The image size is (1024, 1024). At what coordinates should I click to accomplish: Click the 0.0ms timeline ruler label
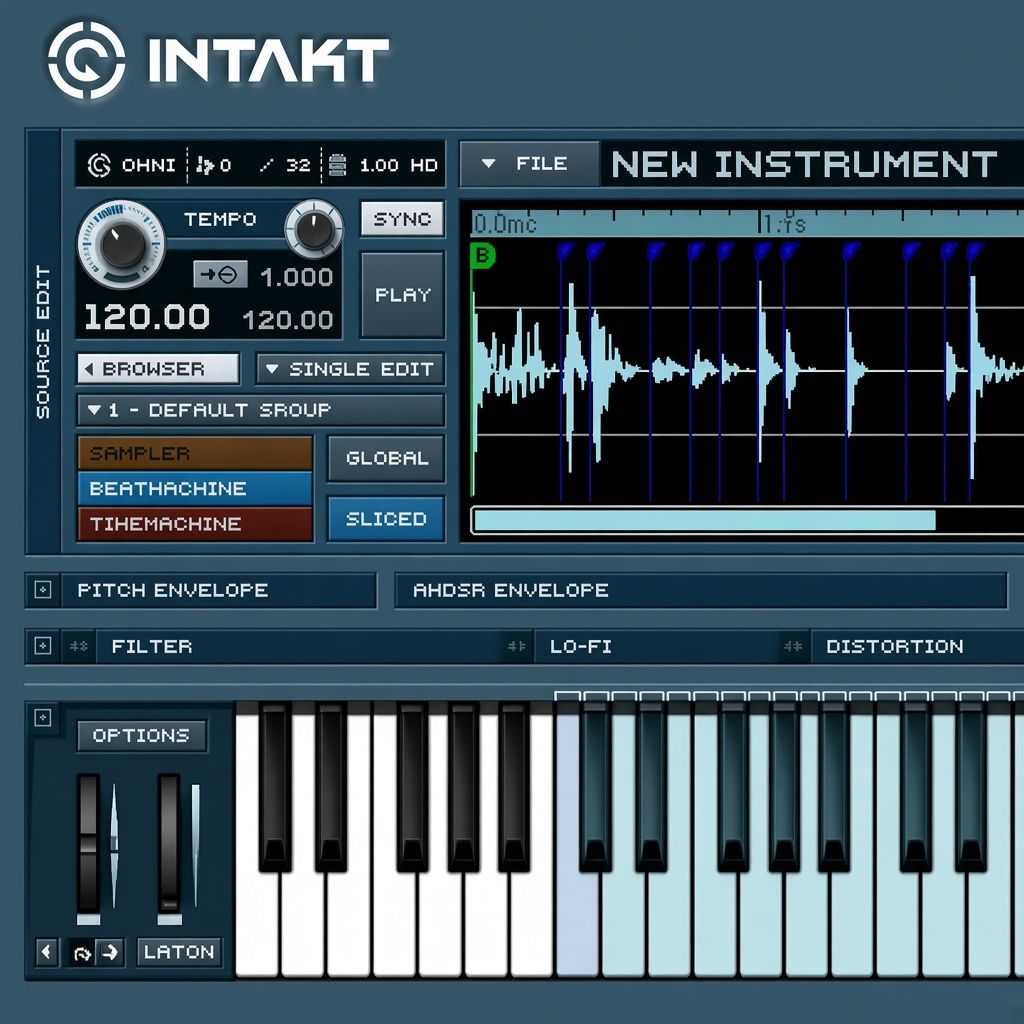tap(504, 225)
